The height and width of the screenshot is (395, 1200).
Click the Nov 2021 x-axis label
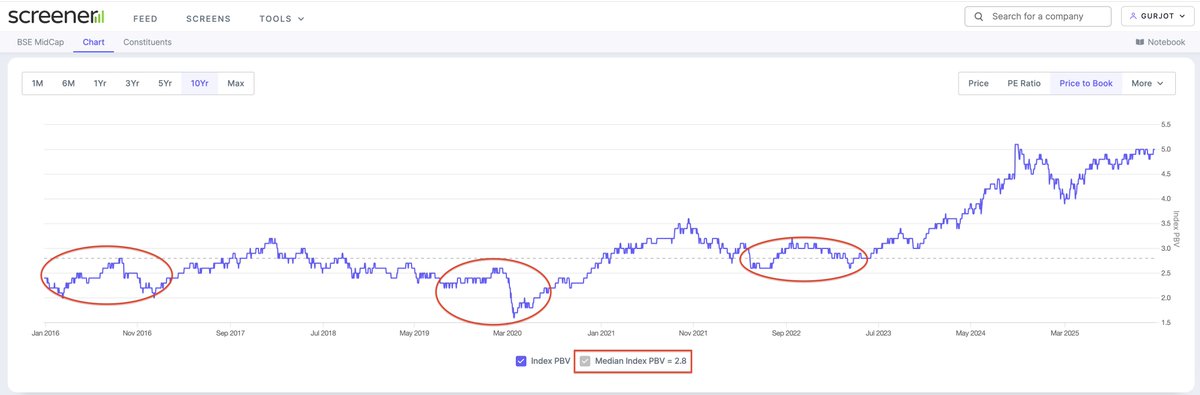[x=693, y=332]
